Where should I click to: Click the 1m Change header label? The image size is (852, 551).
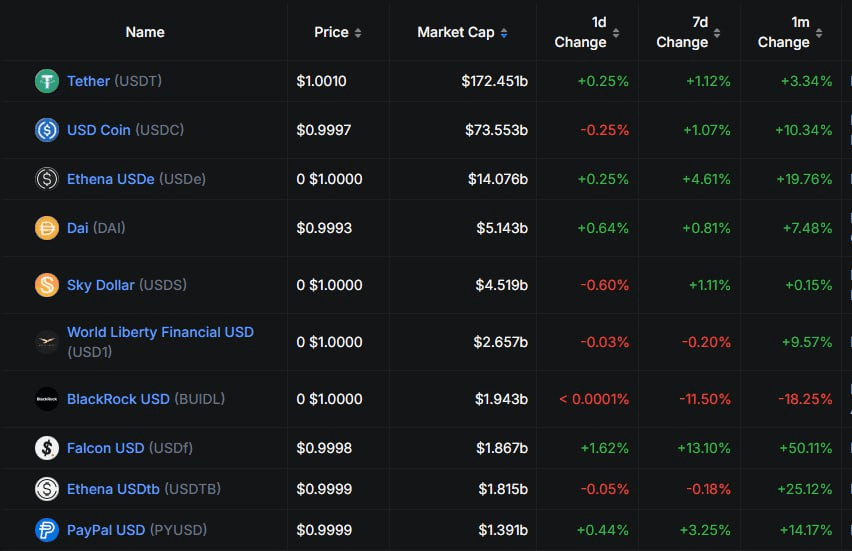tap(784, 32)
